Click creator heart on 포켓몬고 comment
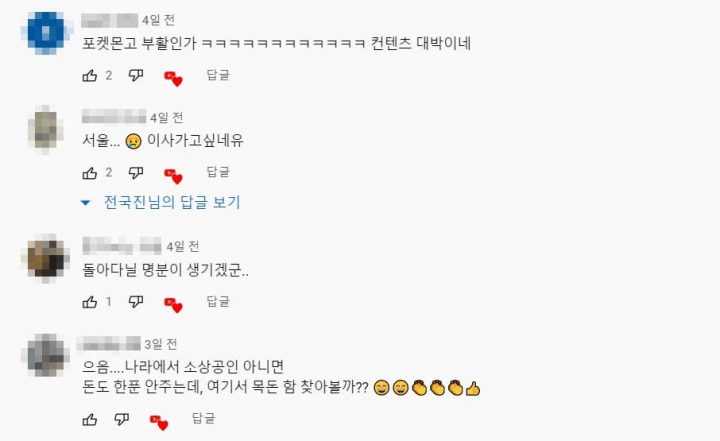 (173, 79)
